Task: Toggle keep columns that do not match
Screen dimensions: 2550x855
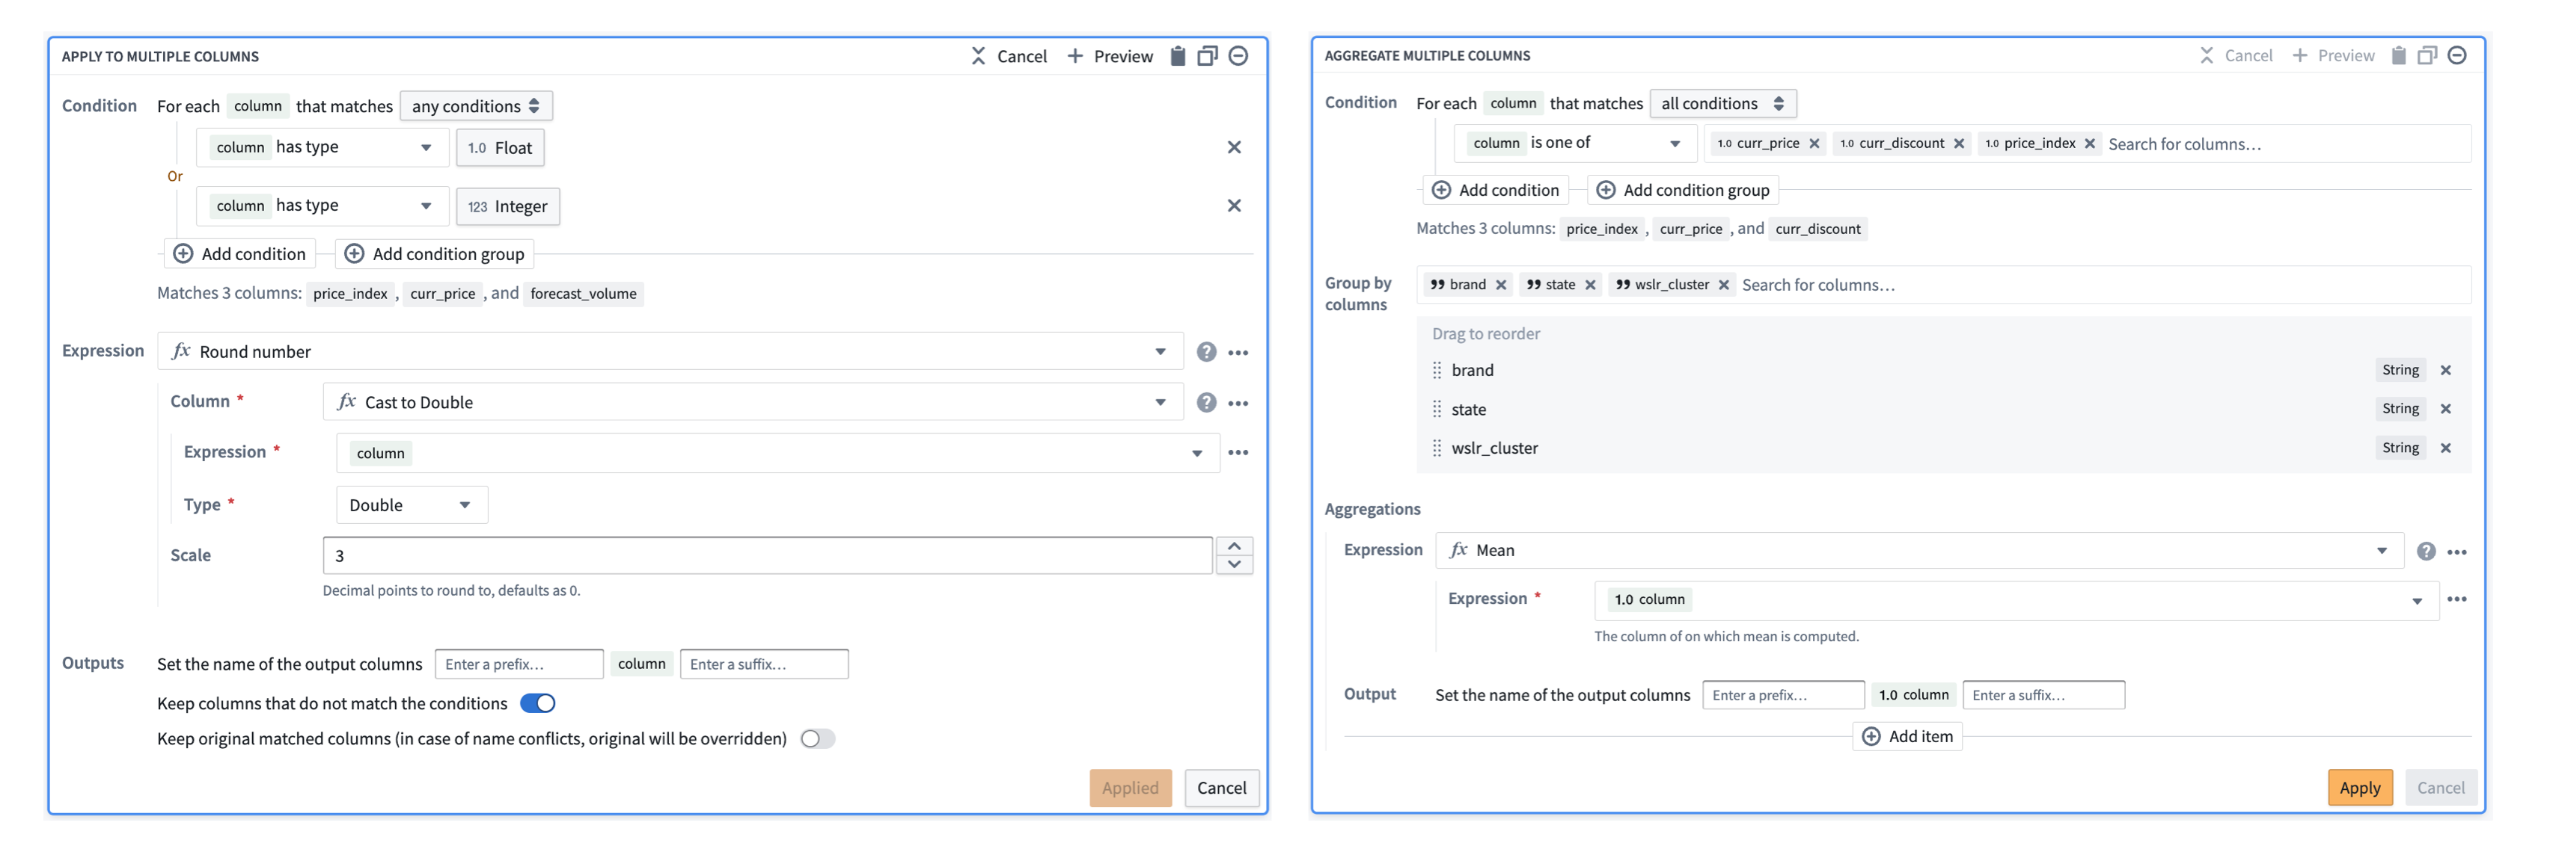Action: 538,703
